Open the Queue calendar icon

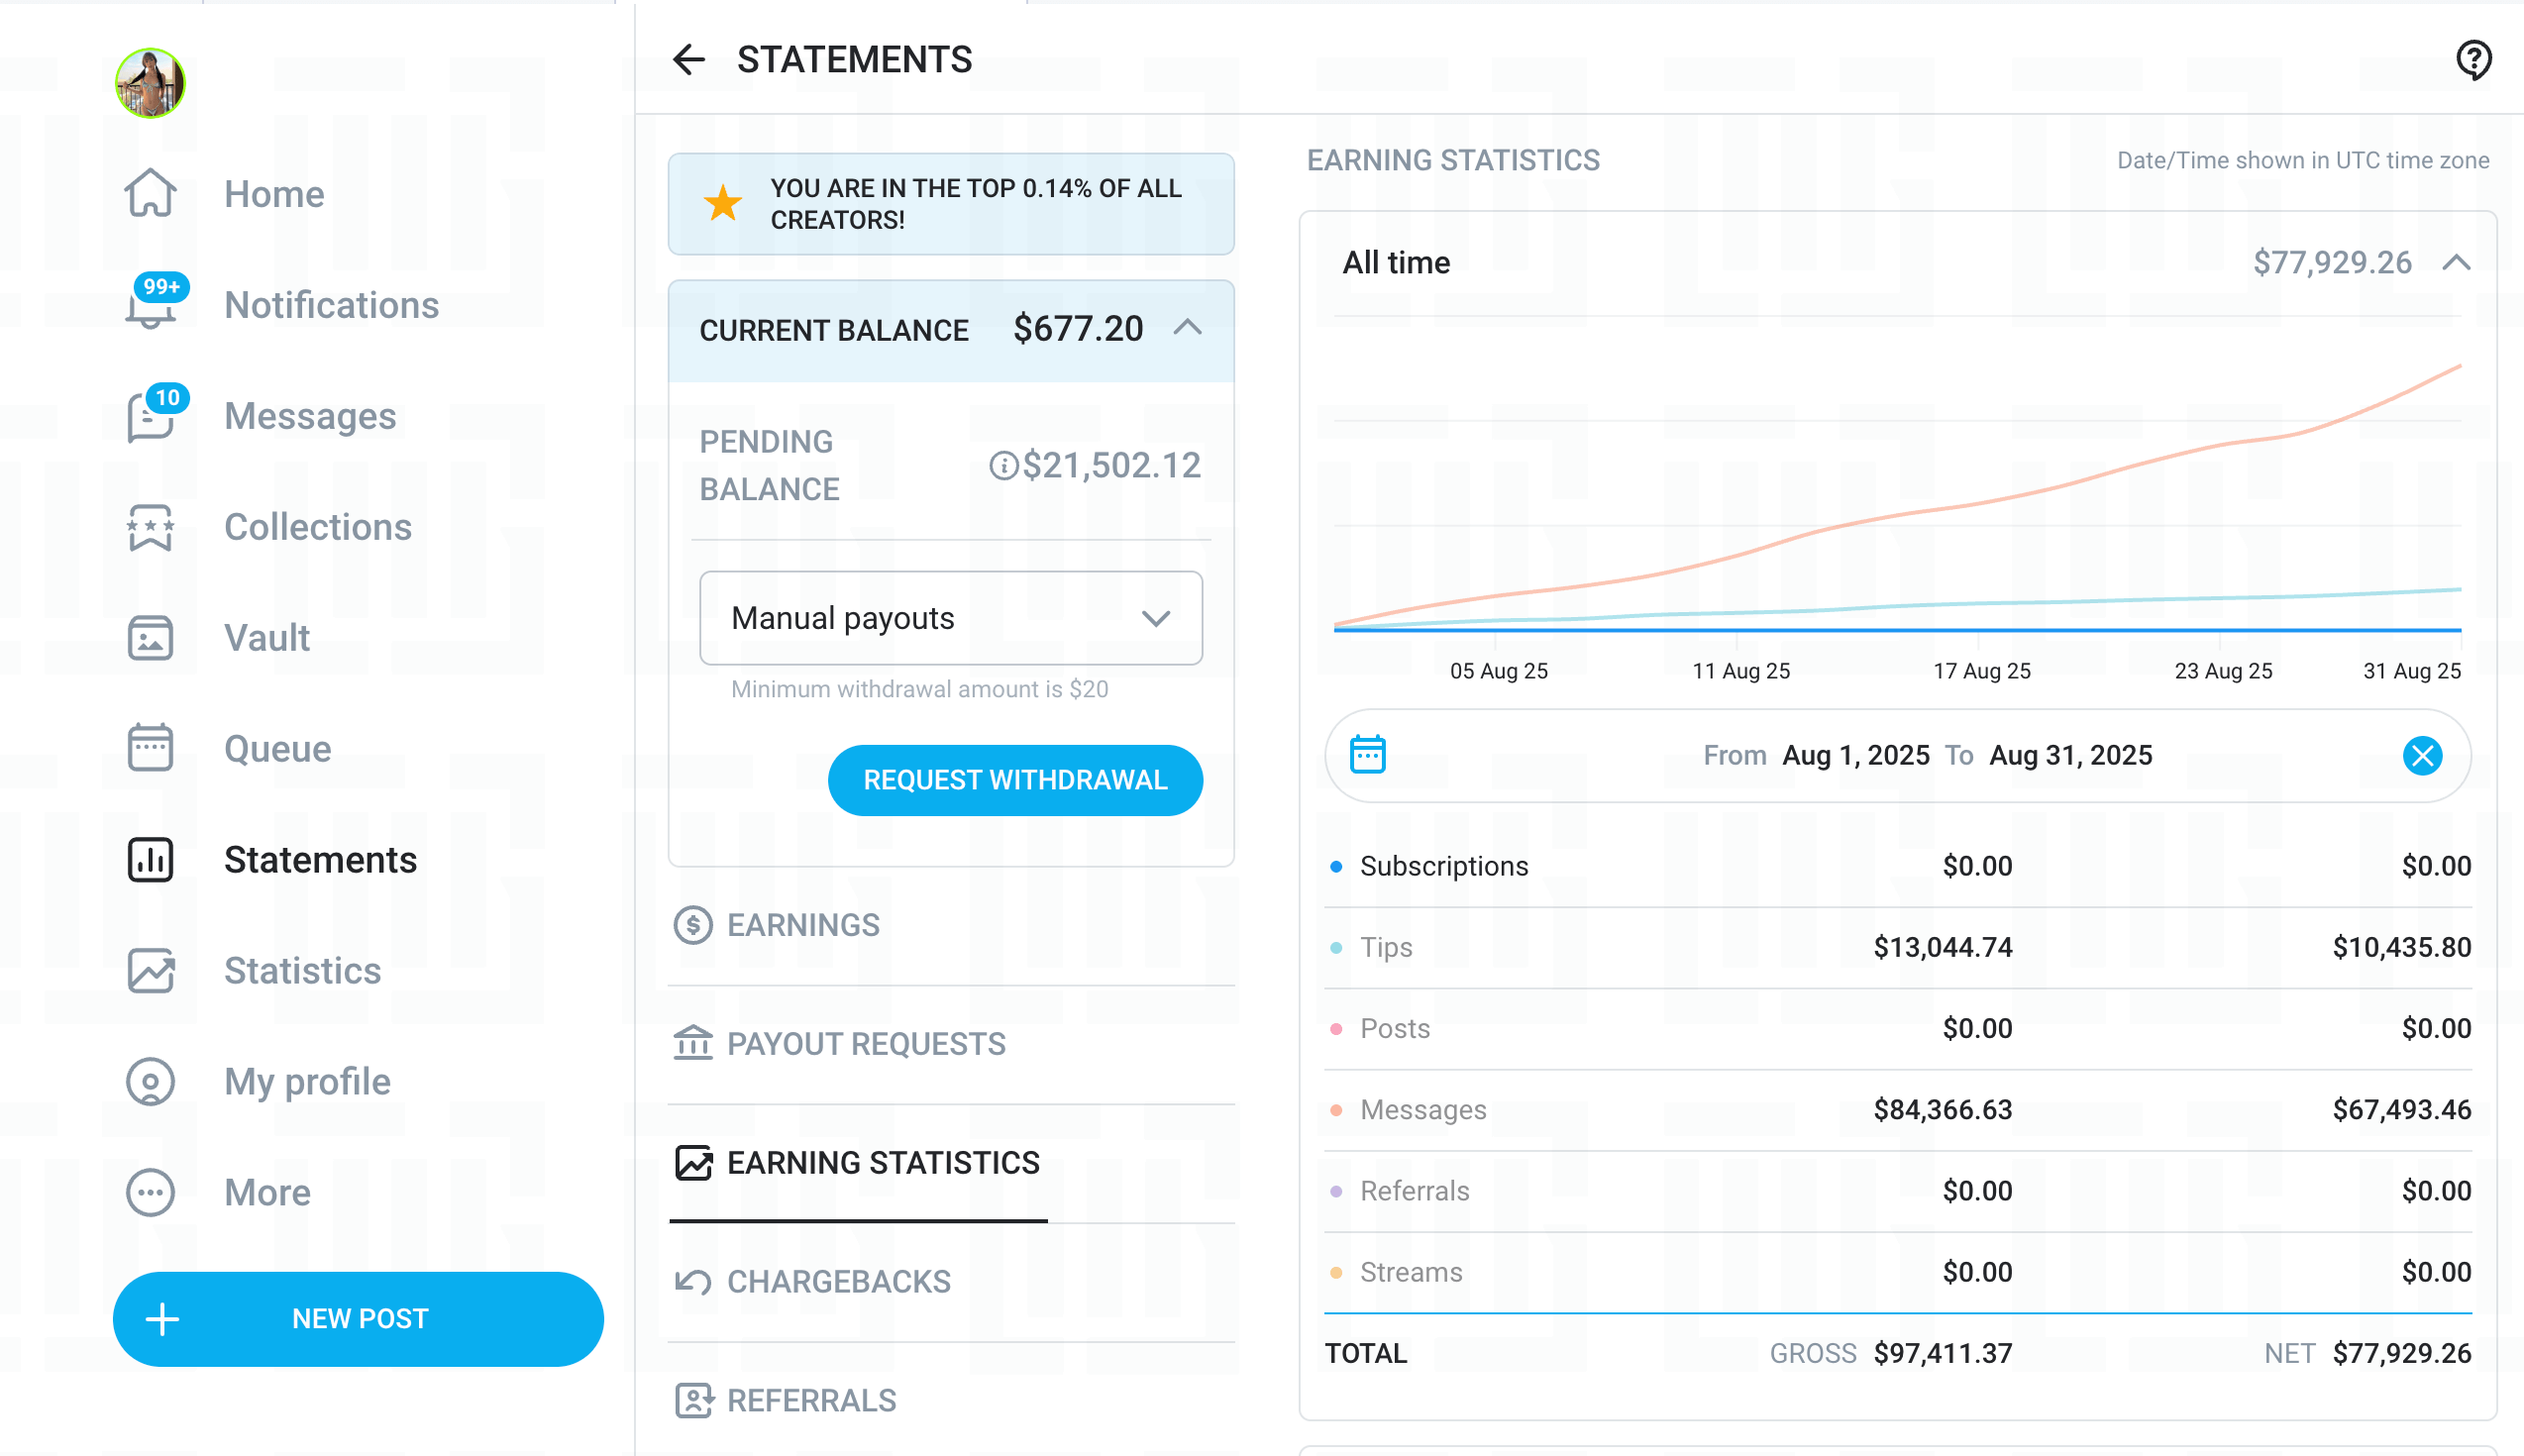(x=151, y=749)
